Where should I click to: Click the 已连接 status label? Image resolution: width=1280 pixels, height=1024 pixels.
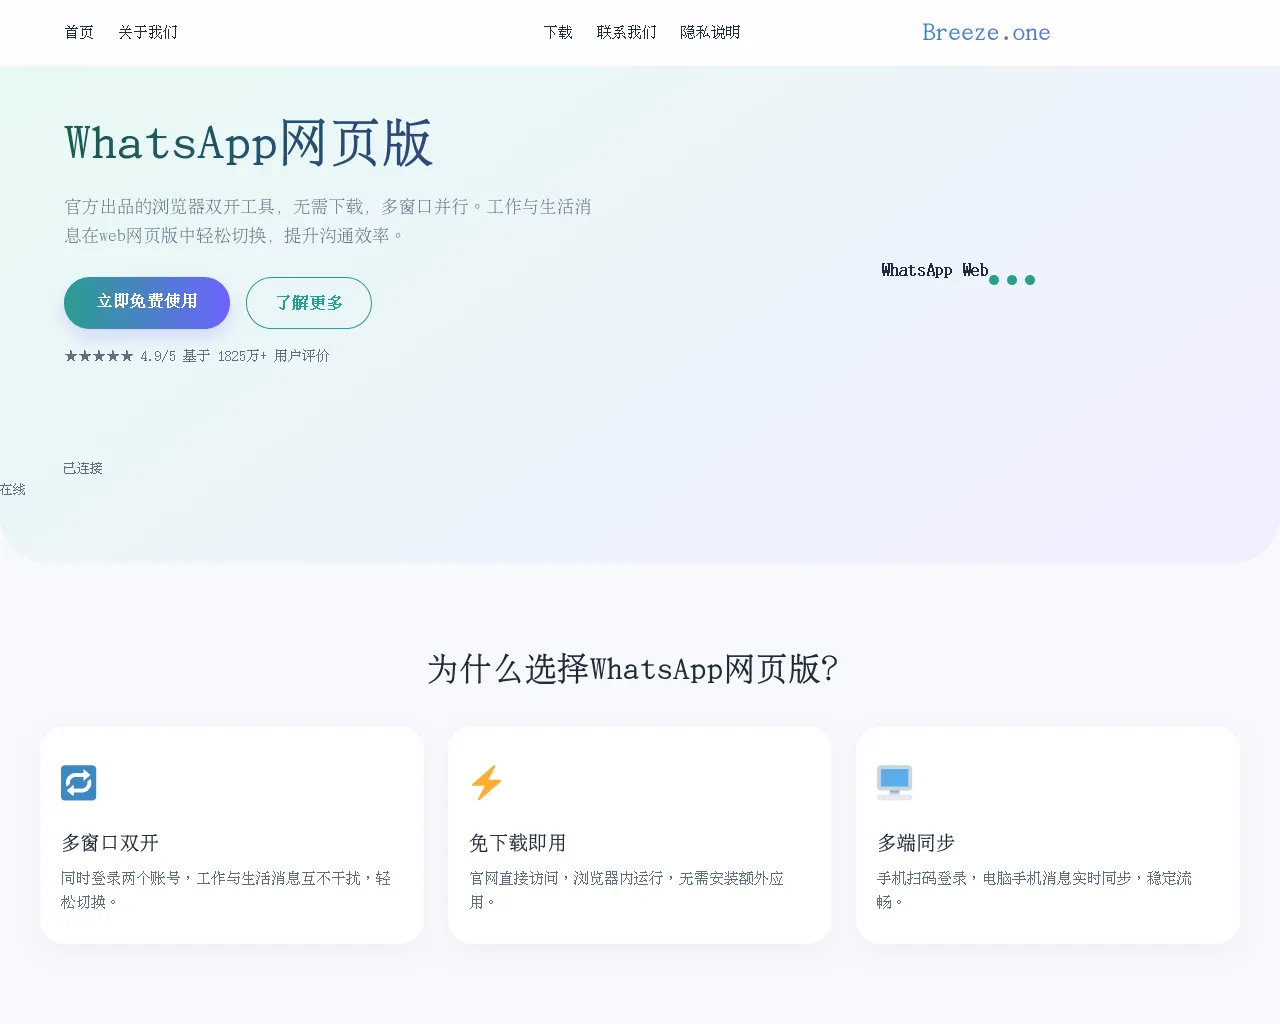83,468
